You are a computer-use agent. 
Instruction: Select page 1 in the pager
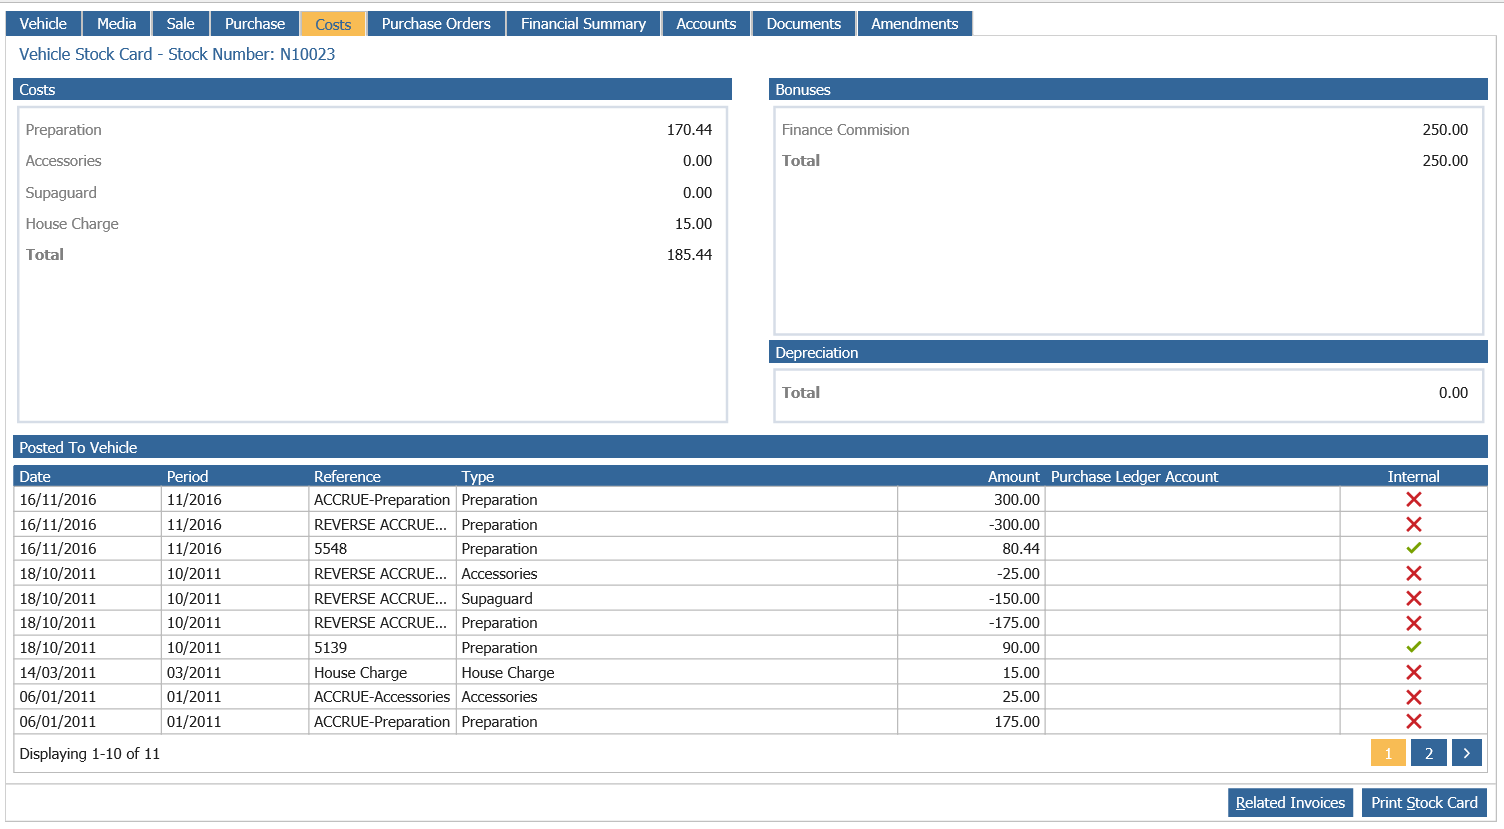[x=1388, y=753]
